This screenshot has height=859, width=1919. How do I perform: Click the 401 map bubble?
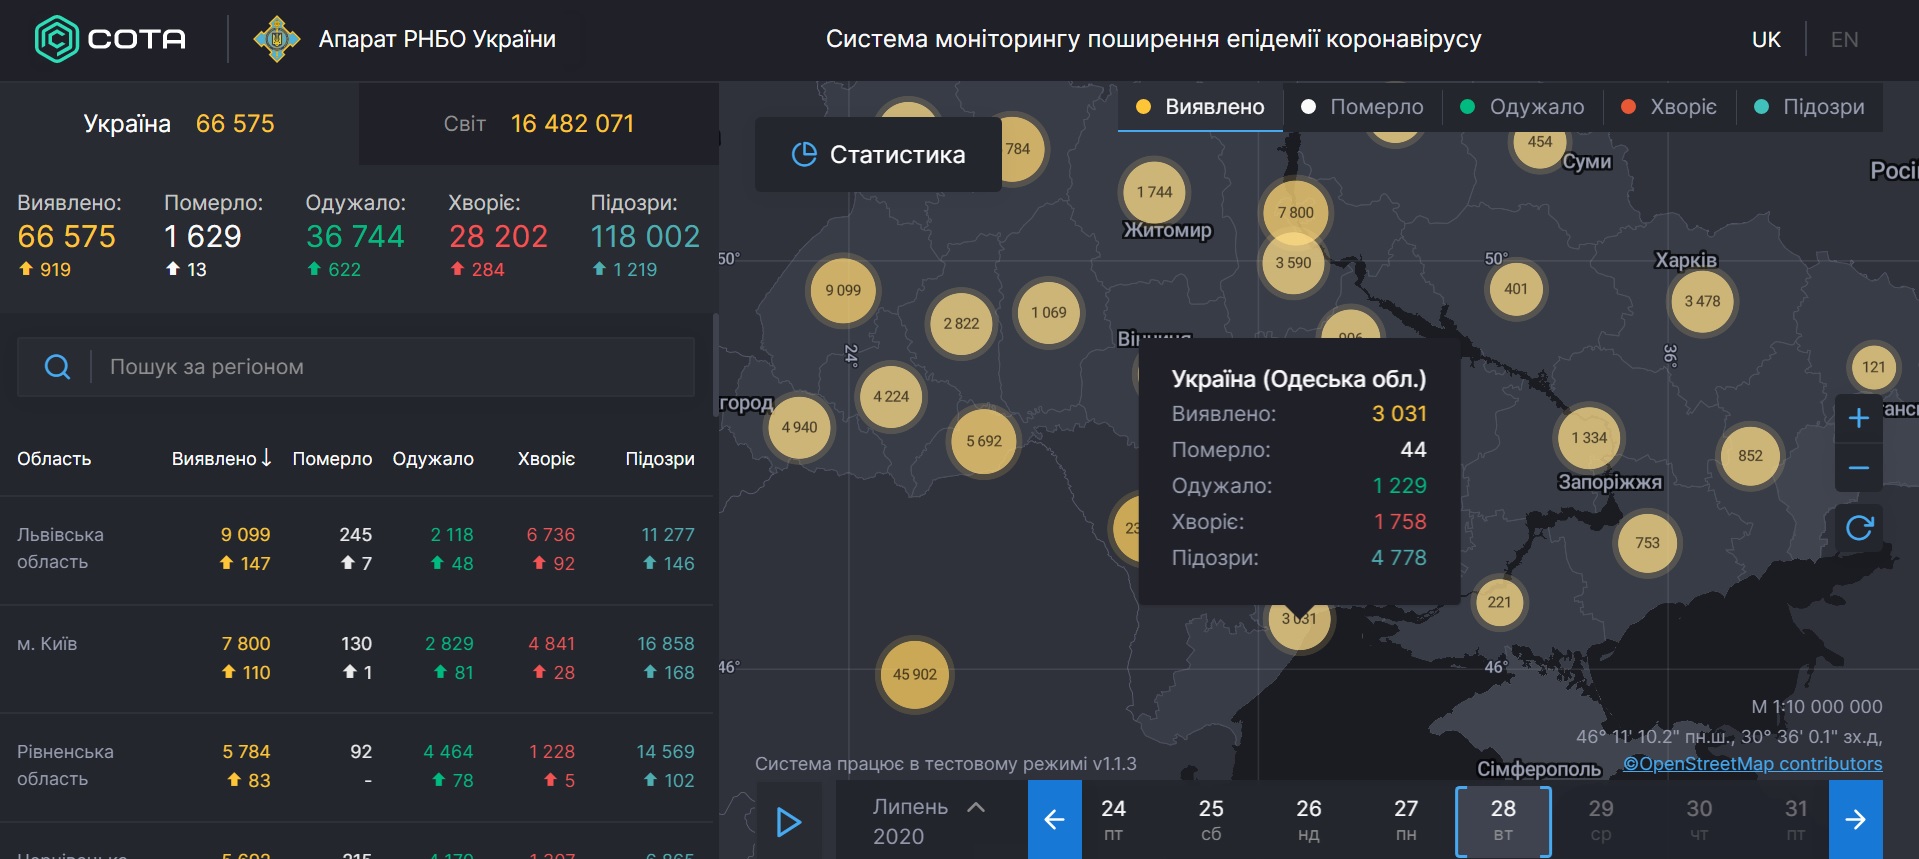click(x=1516, y=289)
